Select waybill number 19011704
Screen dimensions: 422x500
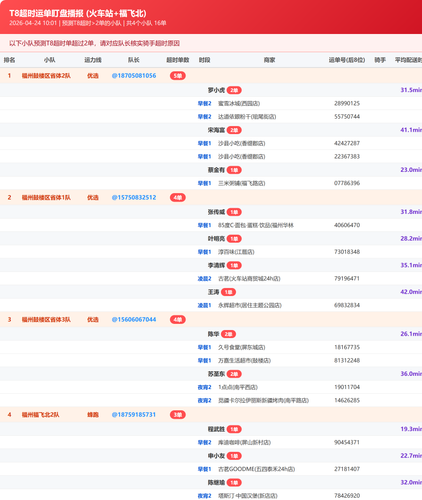[x=347, y=387]
